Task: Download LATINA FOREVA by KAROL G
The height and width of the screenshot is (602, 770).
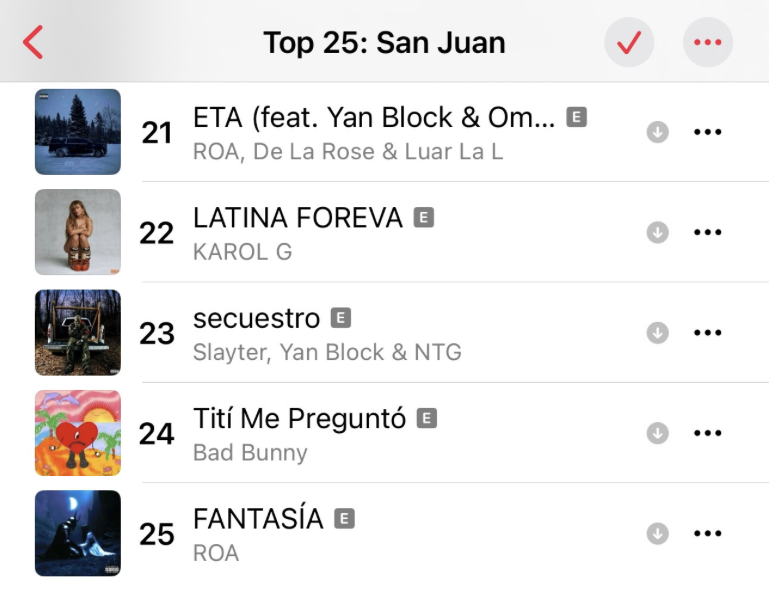Action: tap(658, 232)
